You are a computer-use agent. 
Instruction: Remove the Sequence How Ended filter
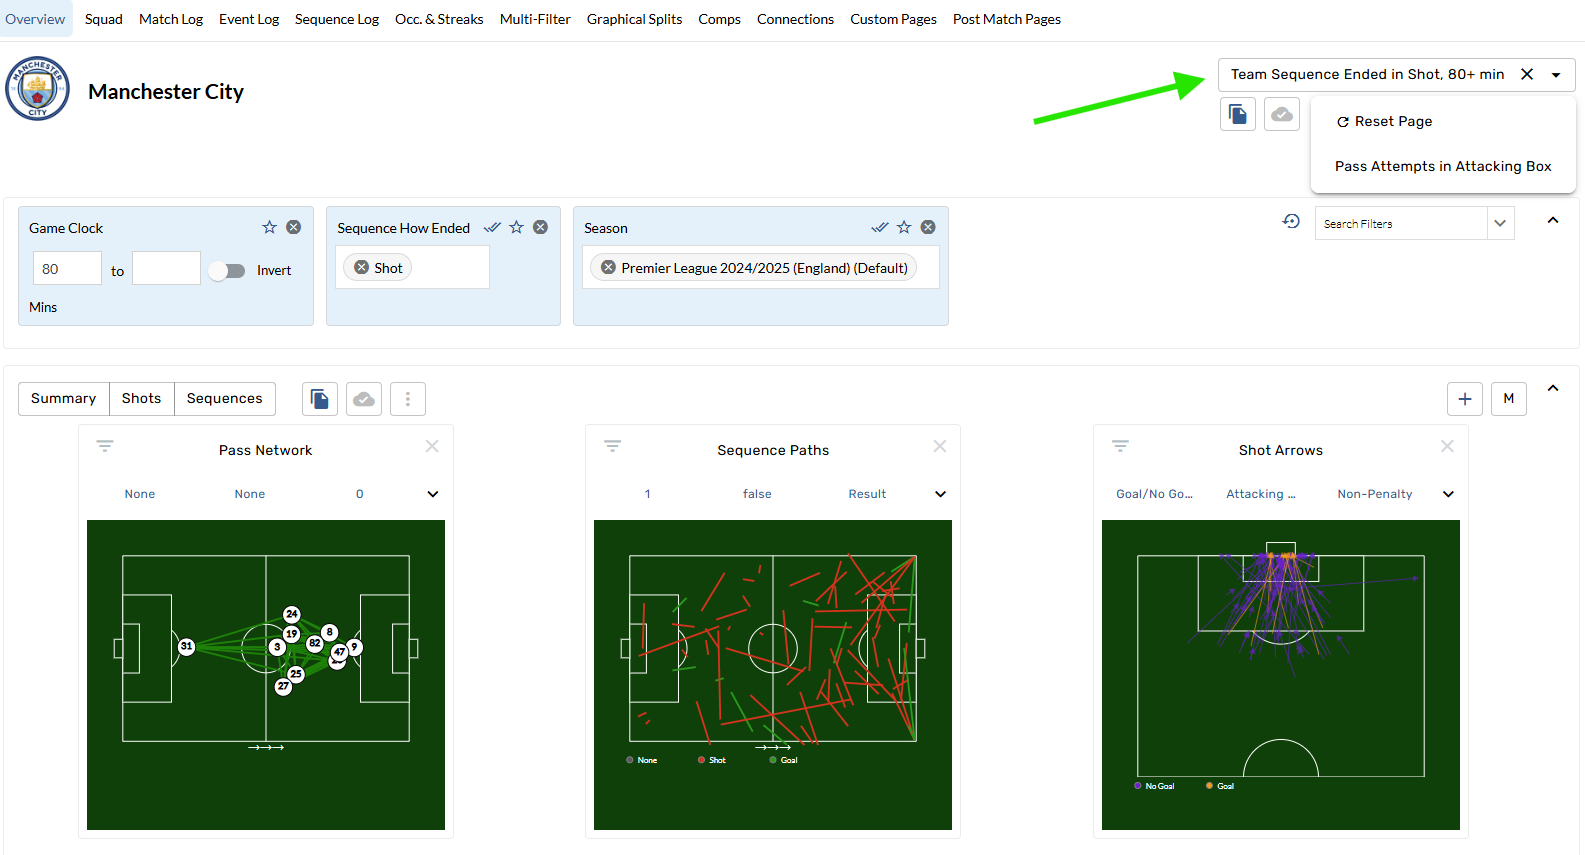541,227
